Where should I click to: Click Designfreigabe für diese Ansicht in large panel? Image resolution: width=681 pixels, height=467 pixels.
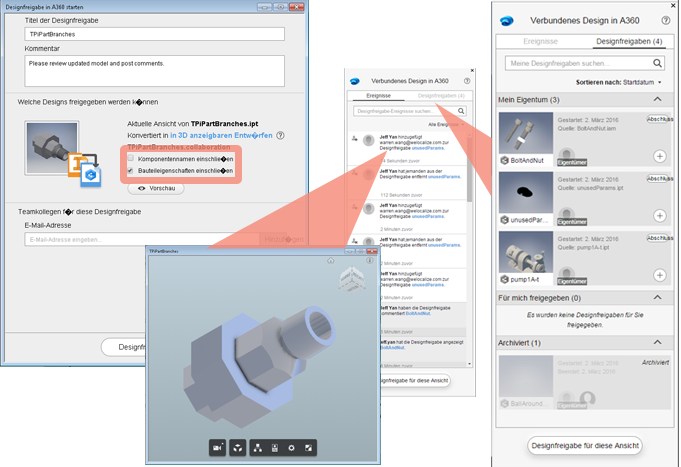585,446
